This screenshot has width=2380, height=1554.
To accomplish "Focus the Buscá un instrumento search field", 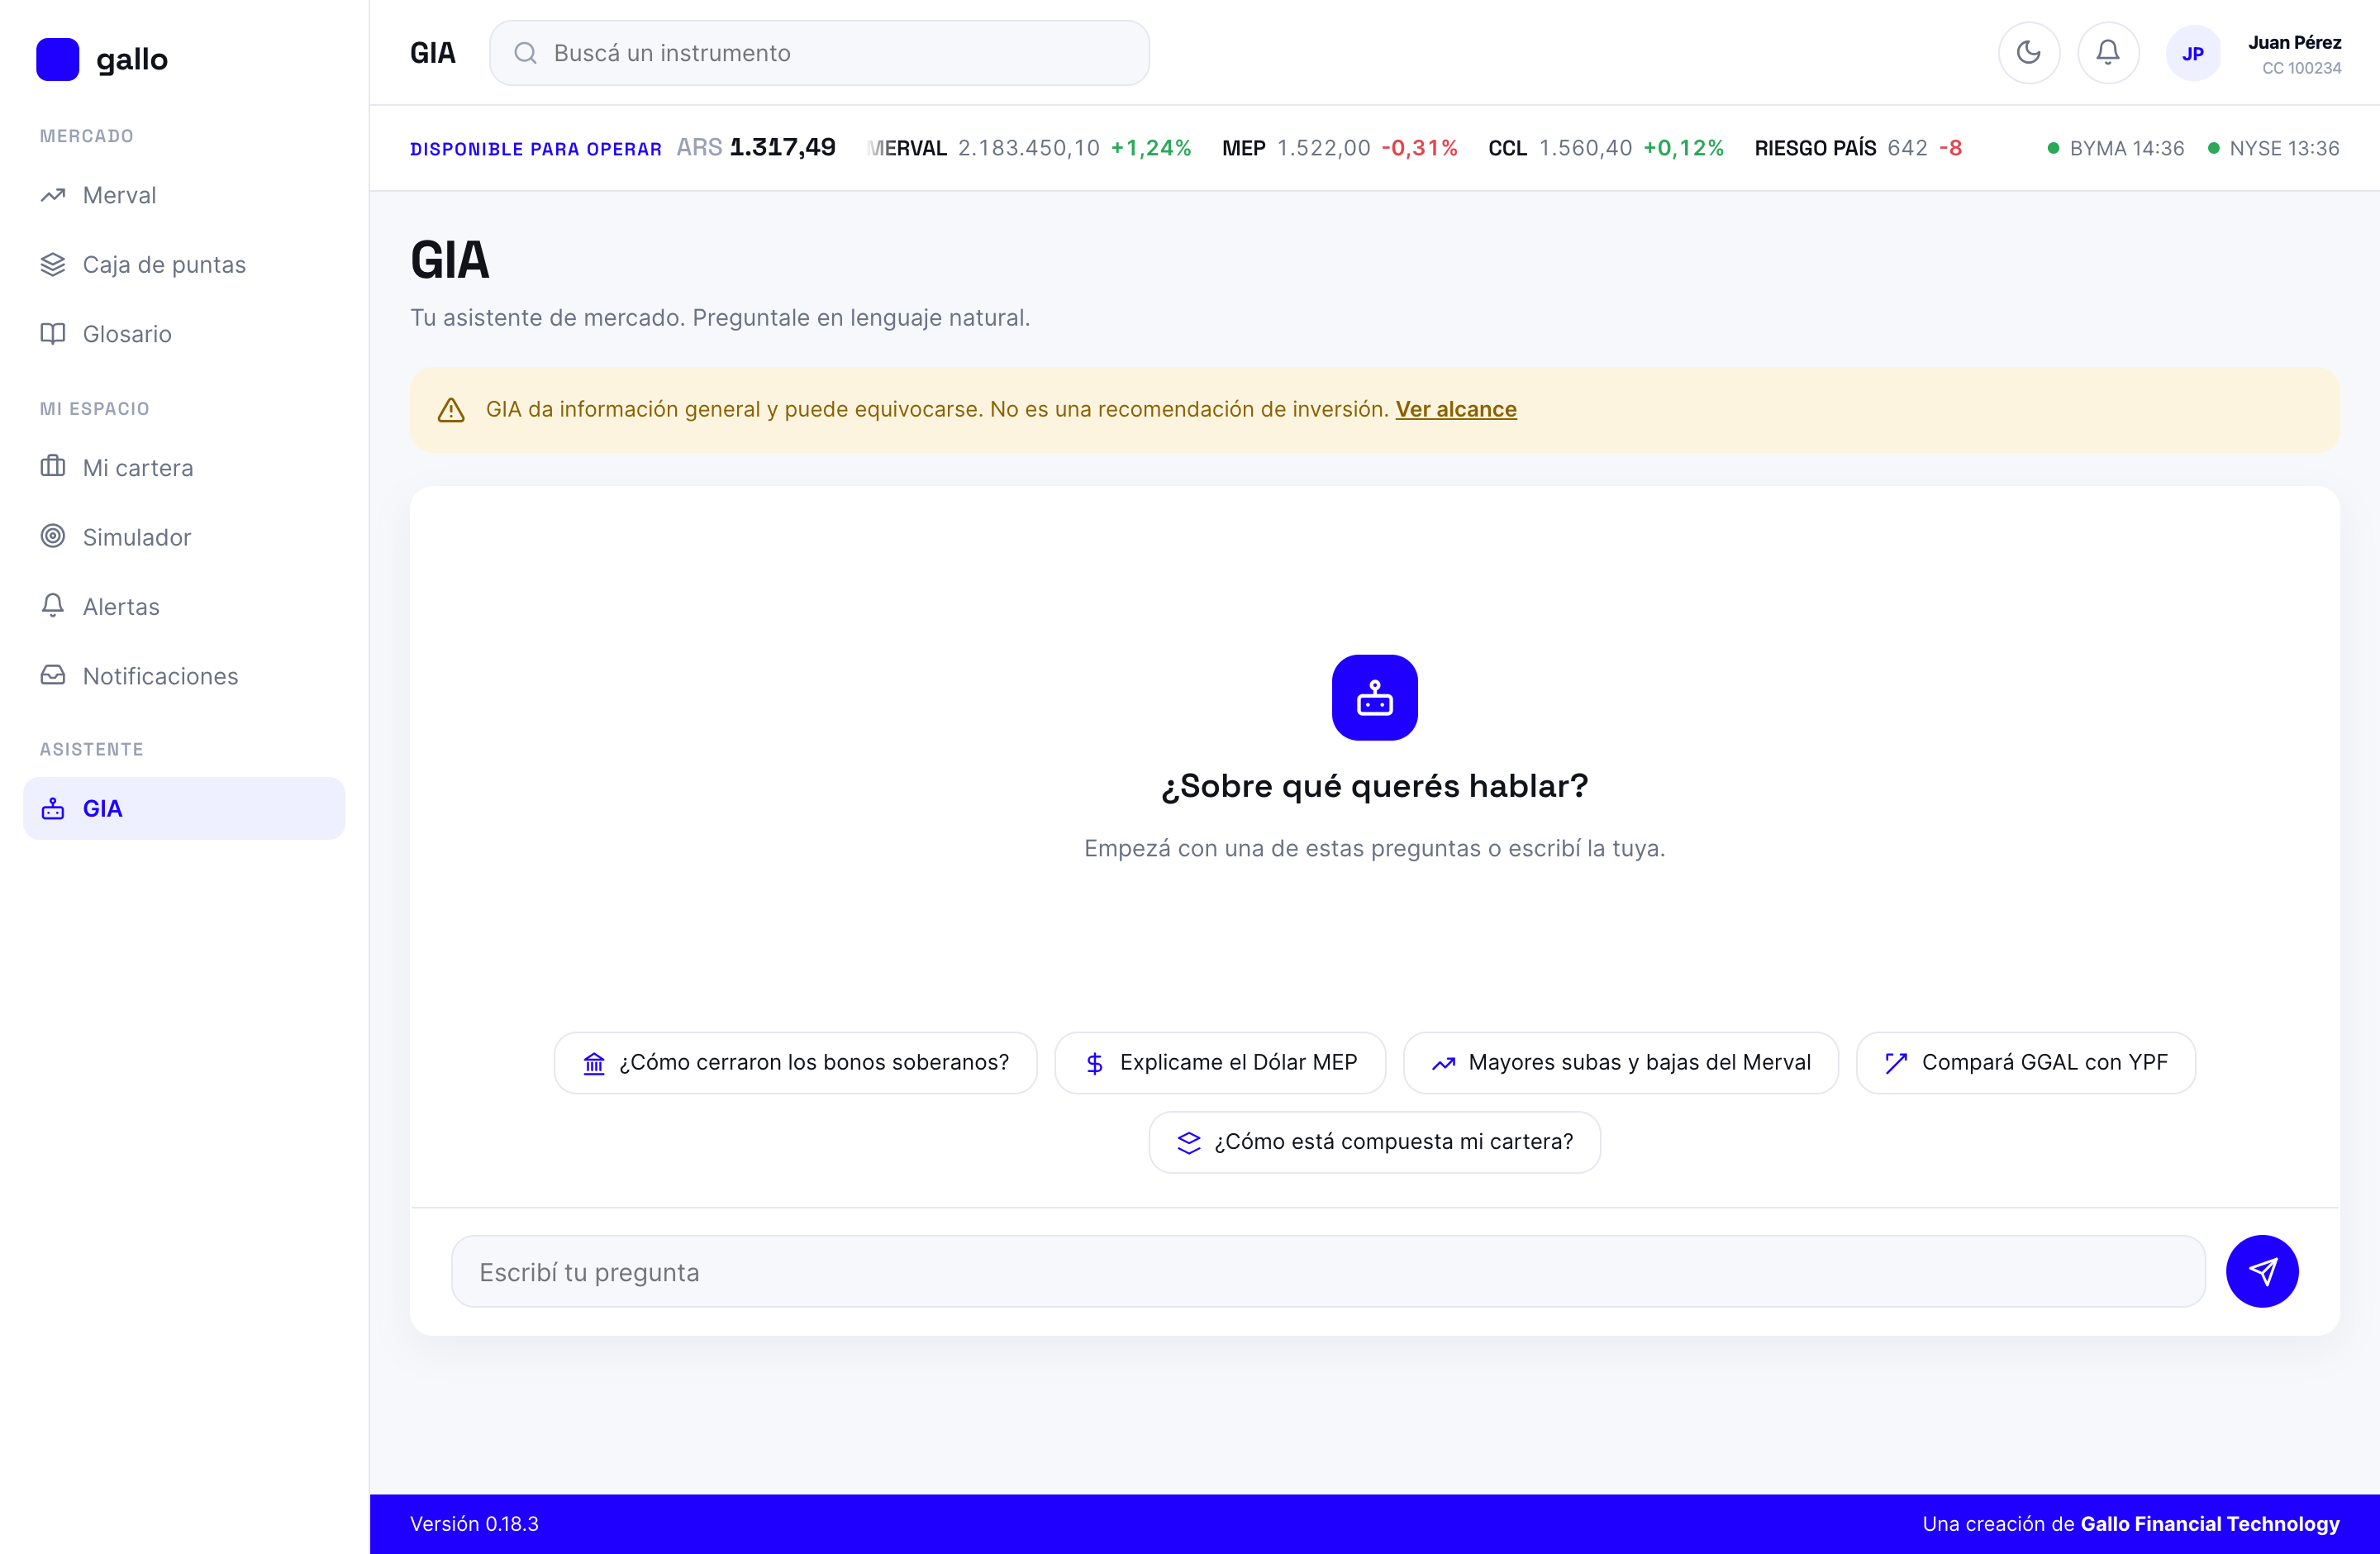I will pos(819,53).
